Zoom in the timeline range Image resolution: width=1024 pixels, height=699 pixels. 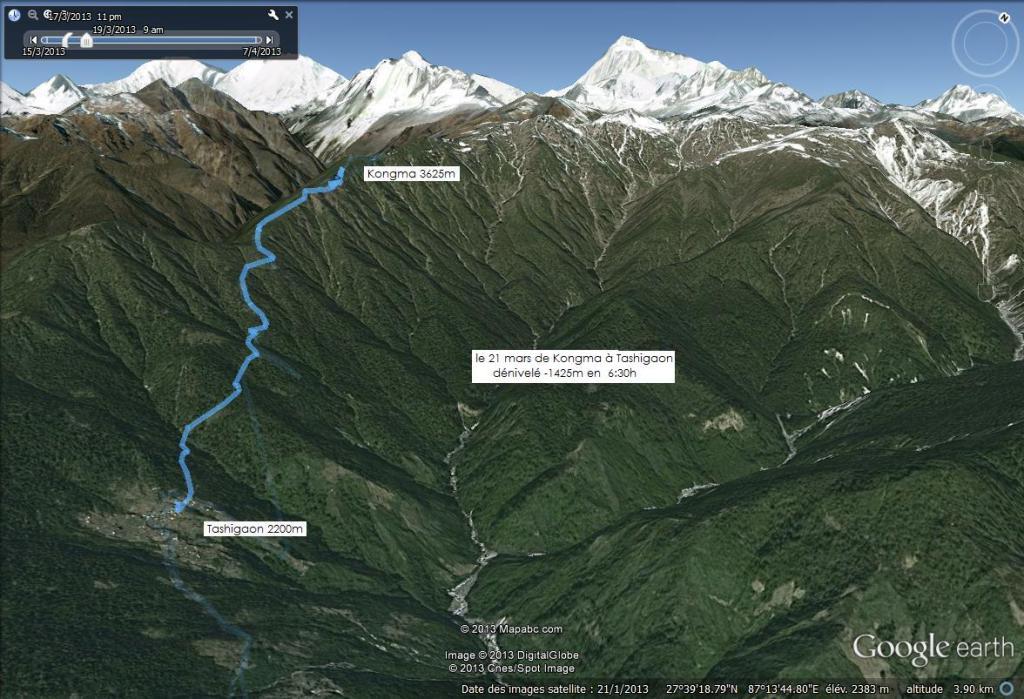click(48, 14)
